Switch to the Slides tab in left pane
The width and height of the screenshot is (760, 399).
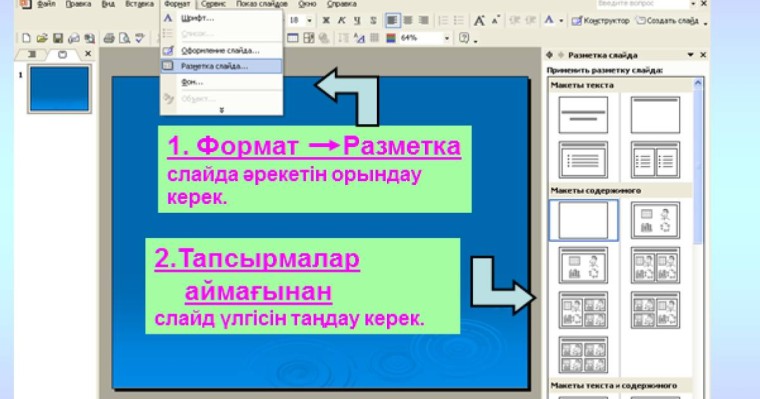click(x=63, y=54)
